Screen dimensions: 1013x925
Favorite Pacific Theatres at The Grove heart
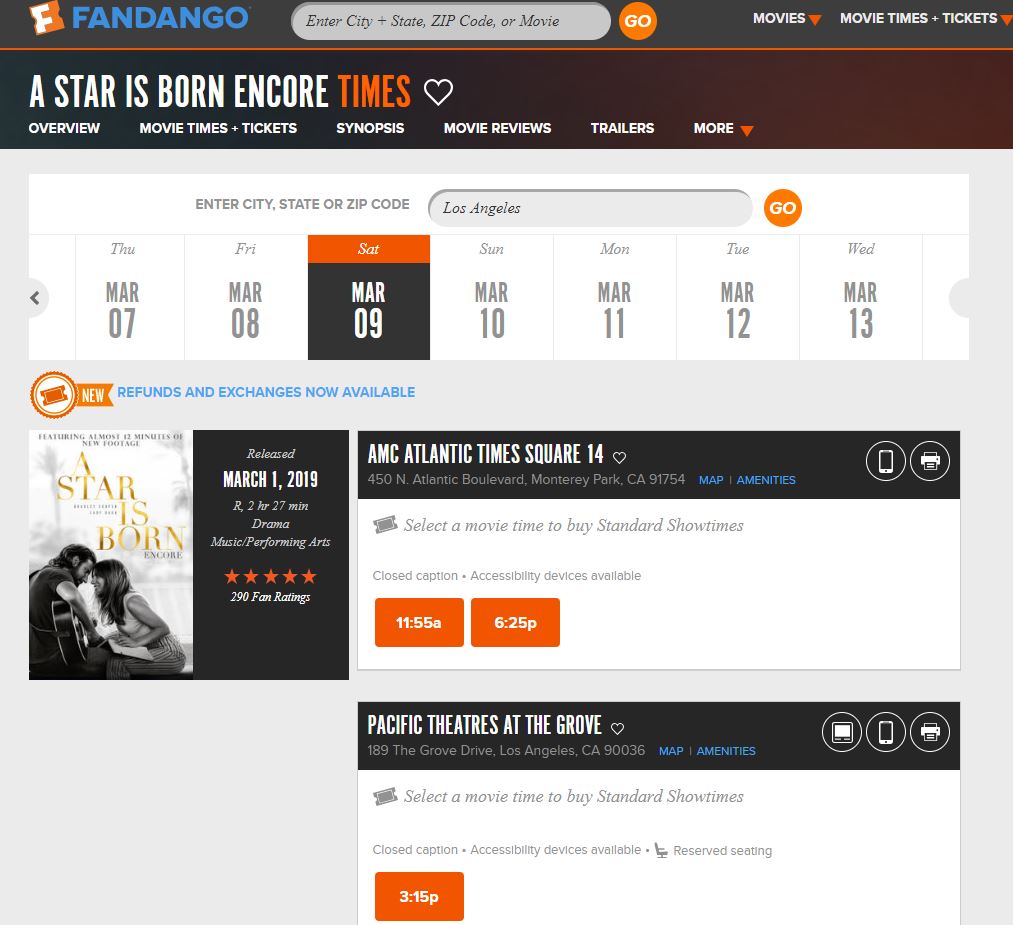click(x=618, y=729)
